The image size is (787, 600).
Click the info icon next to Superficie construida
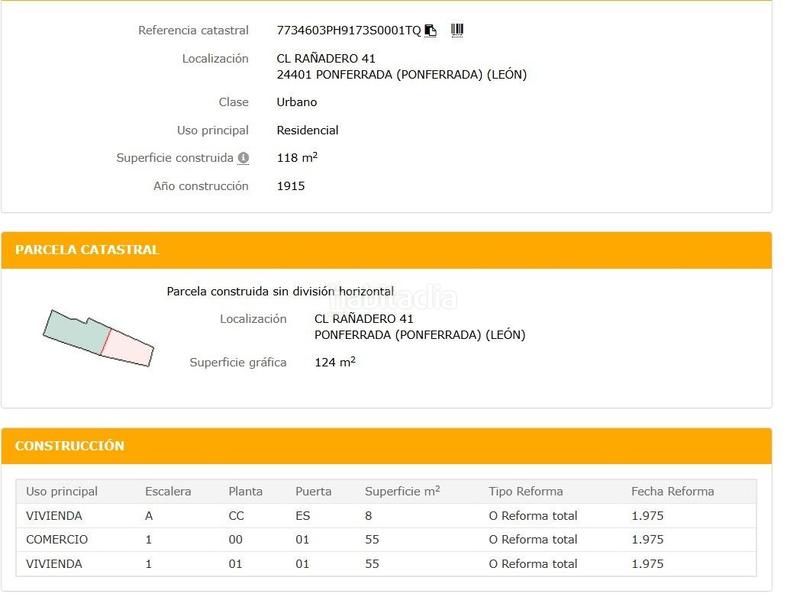click(243, 158)
